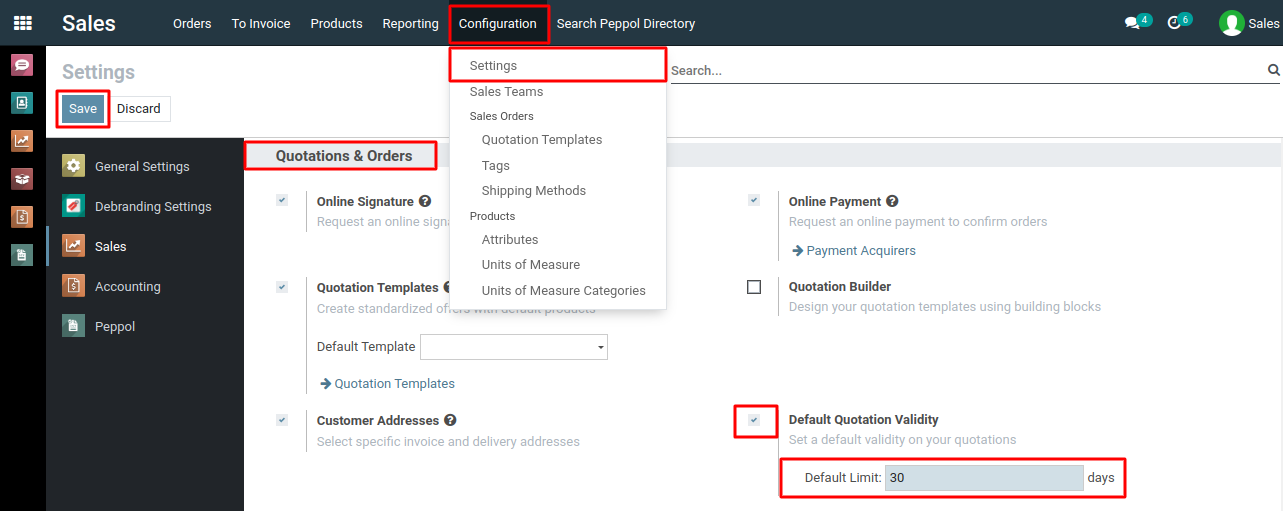Collapse the Configuration menu
The image size is (1283, 511).
coord(498,23)
